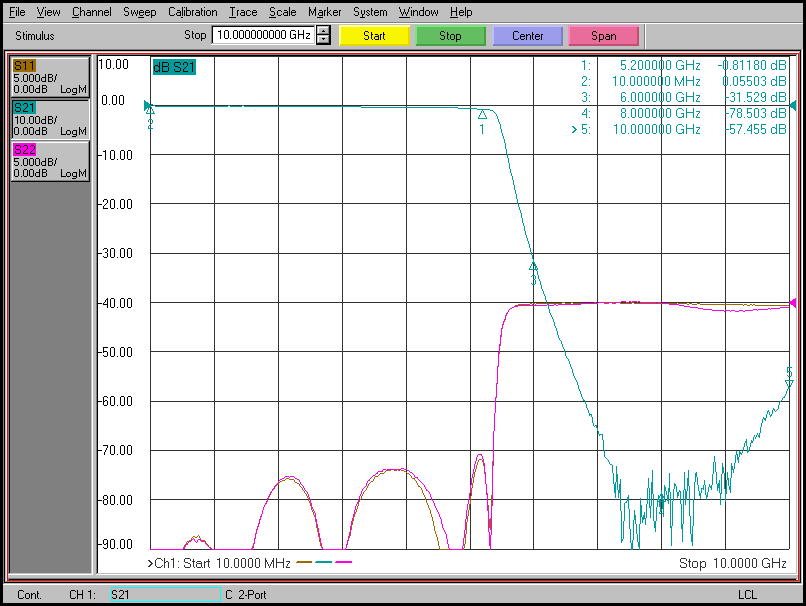Image resolution: width=806 pixels, height=606 pixels.
Task: Open the Sweep menu
Action: (139, 12)
